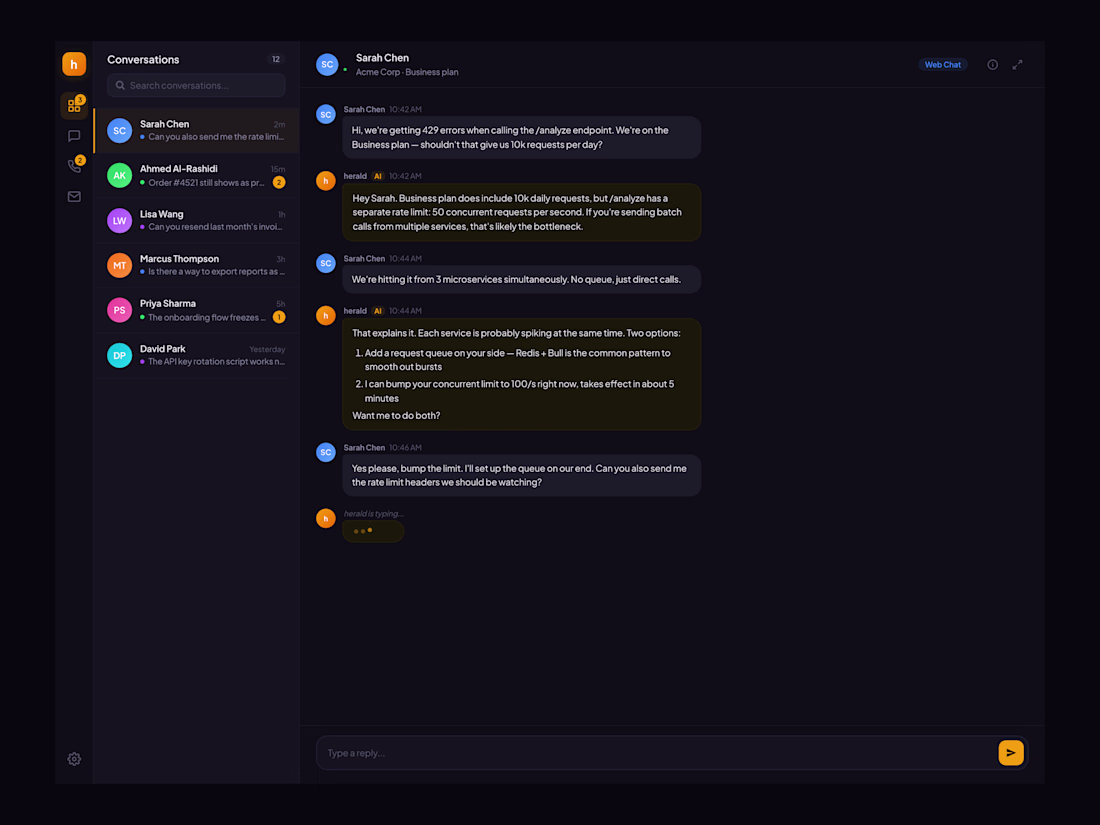Click the 10:46 AM message timestamp
The width and height of the screenshot is (1100, 825).
405,448
